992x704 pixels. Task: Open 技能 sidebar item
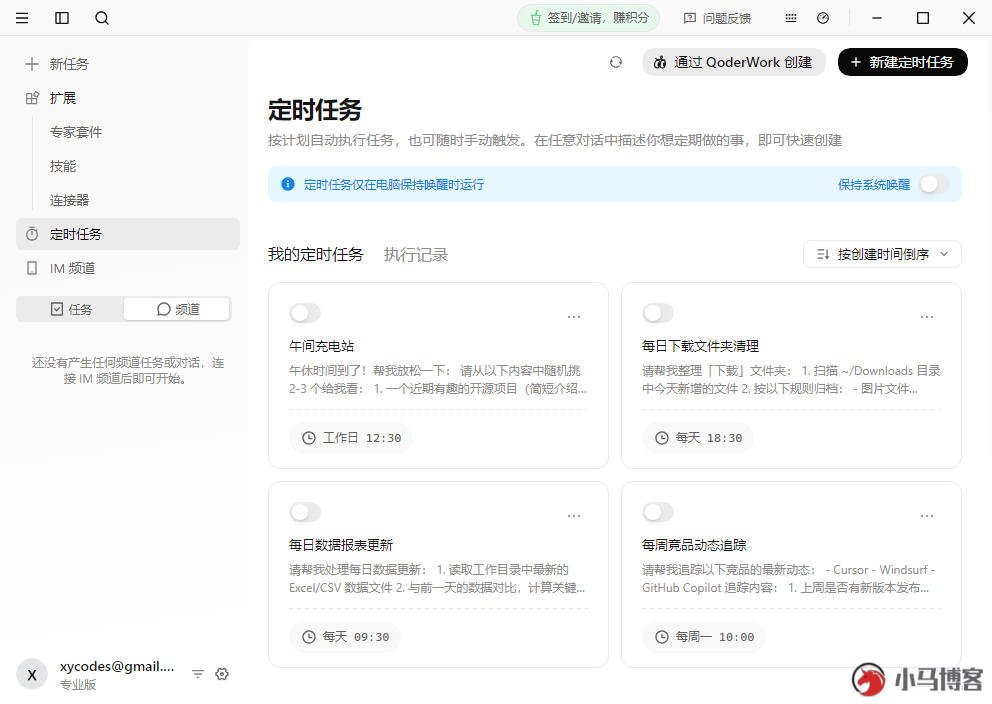63,166
